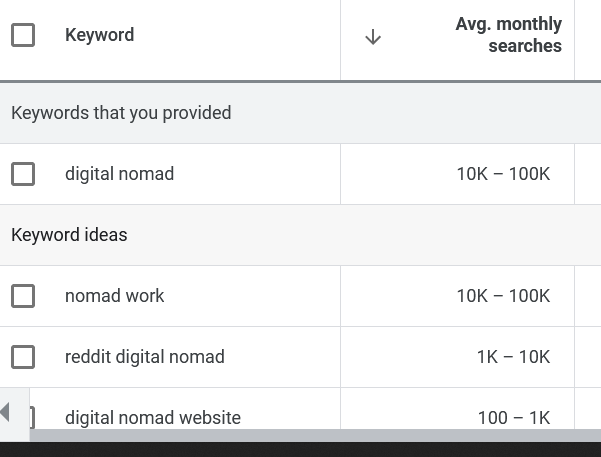Sort by the Keyword column header
The width and height of the screenshot is (601, 457).
99,36
